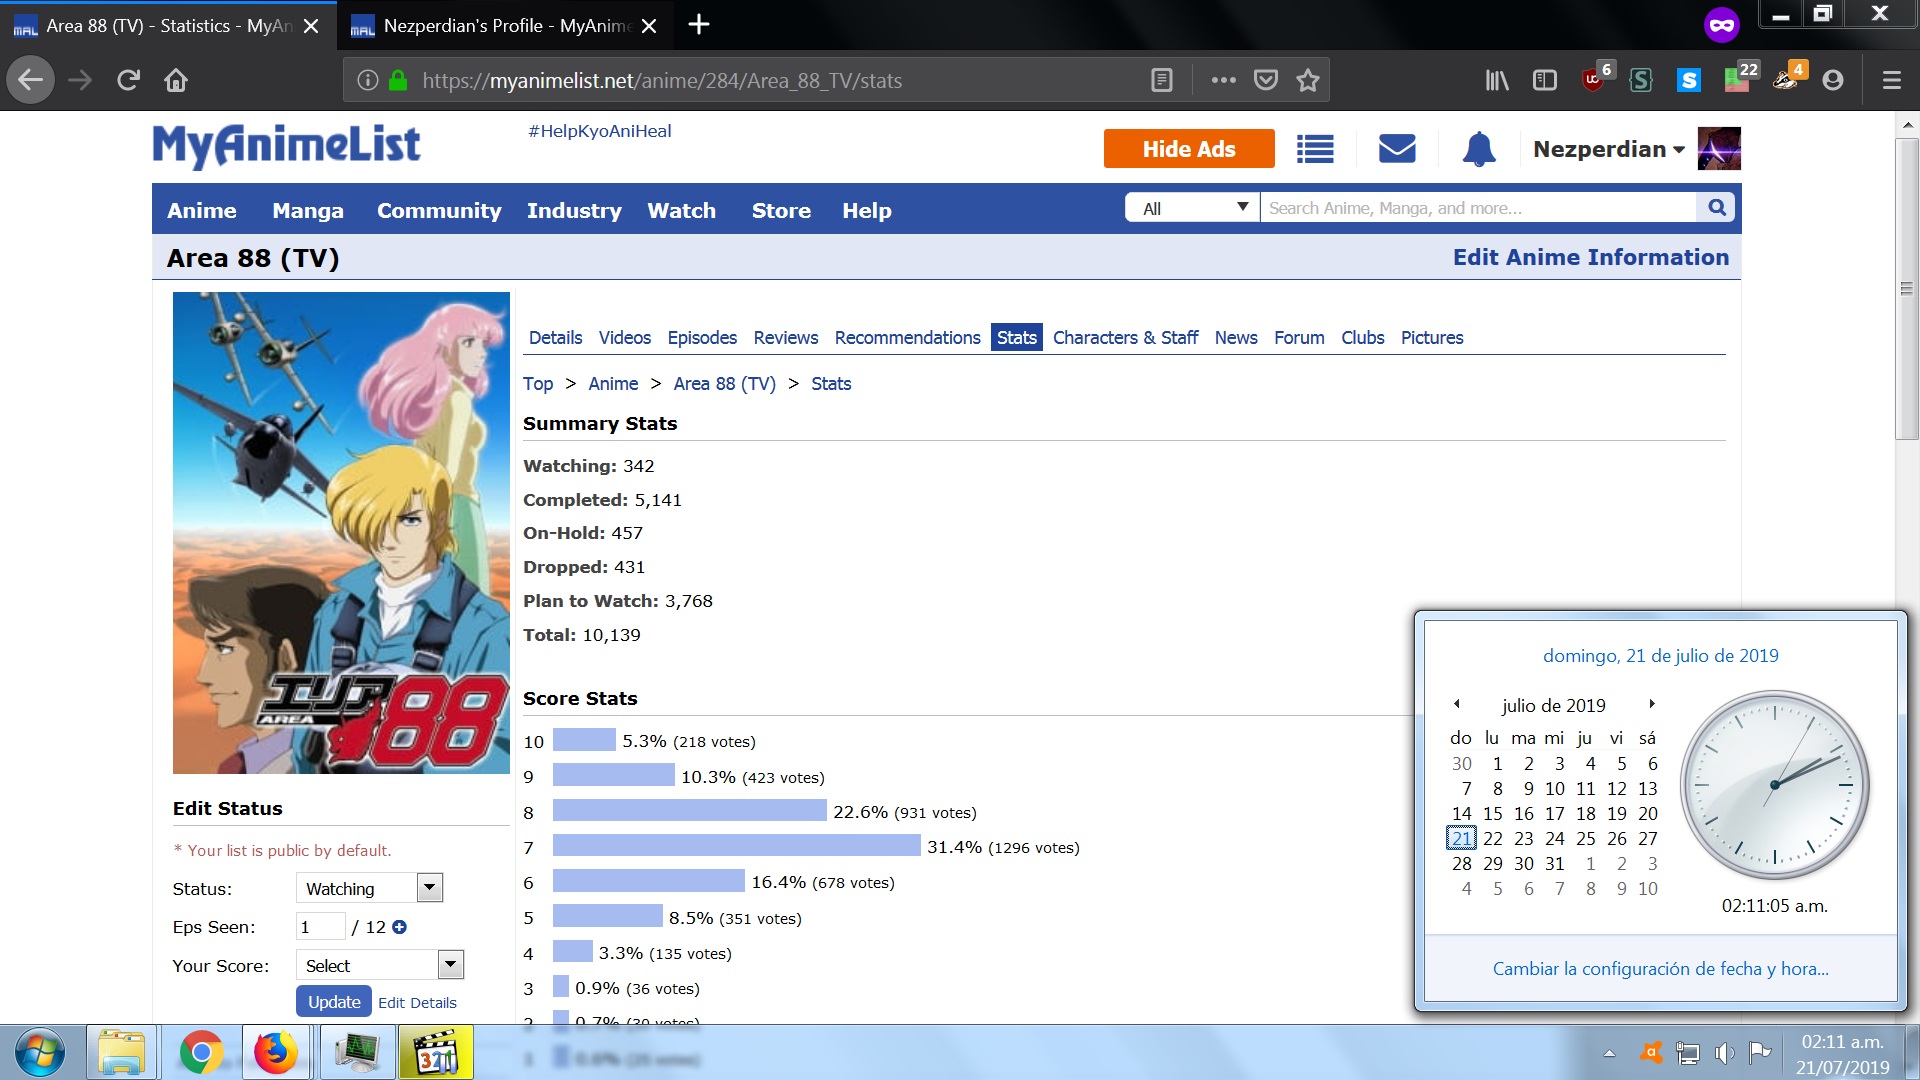
Task: Open the Edit Details link
Action: tap(417, 1002)
